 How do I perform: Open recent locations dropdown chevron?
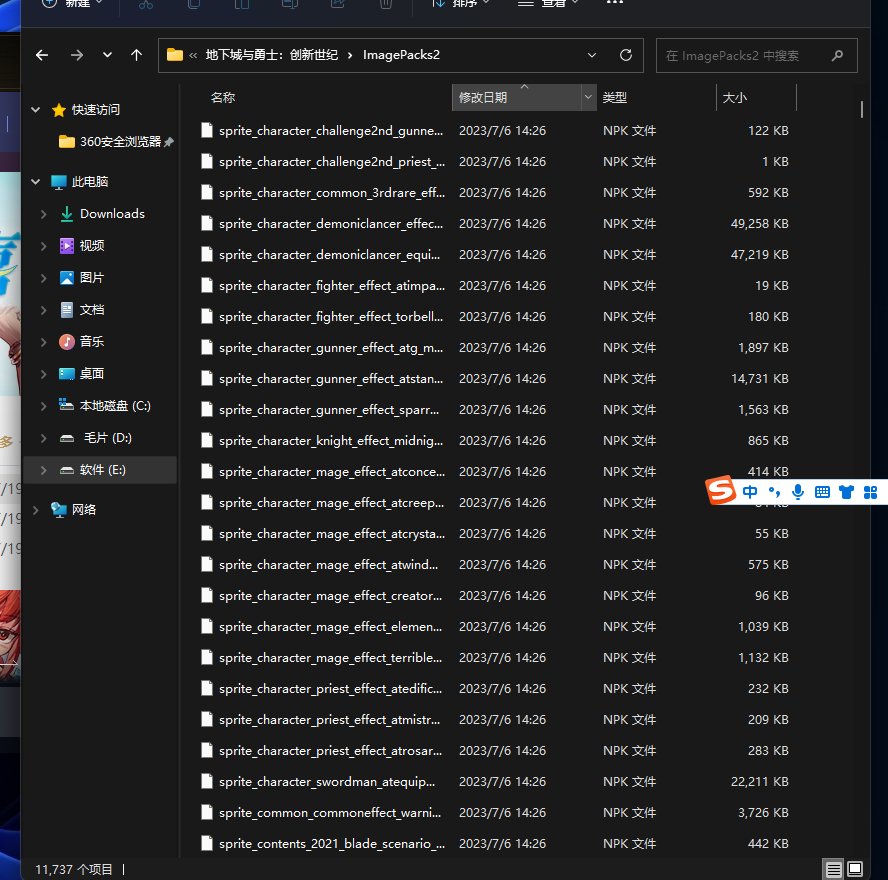(x=107, y=55)
